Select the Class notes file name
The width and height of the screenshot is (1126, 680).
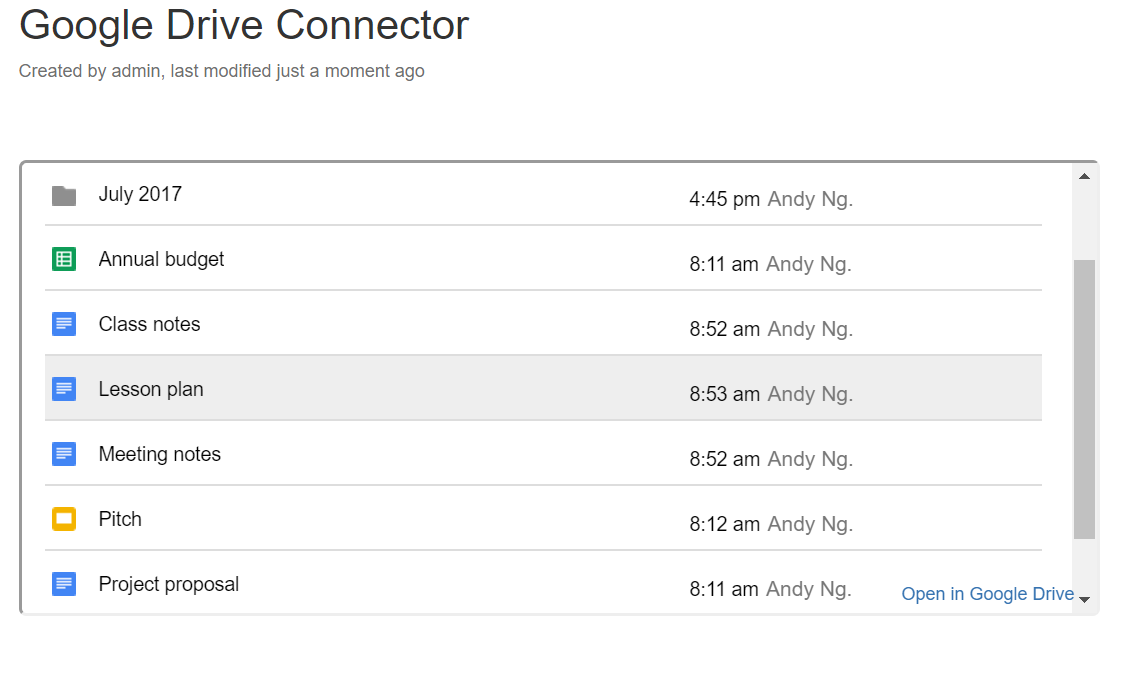[149, 324]
